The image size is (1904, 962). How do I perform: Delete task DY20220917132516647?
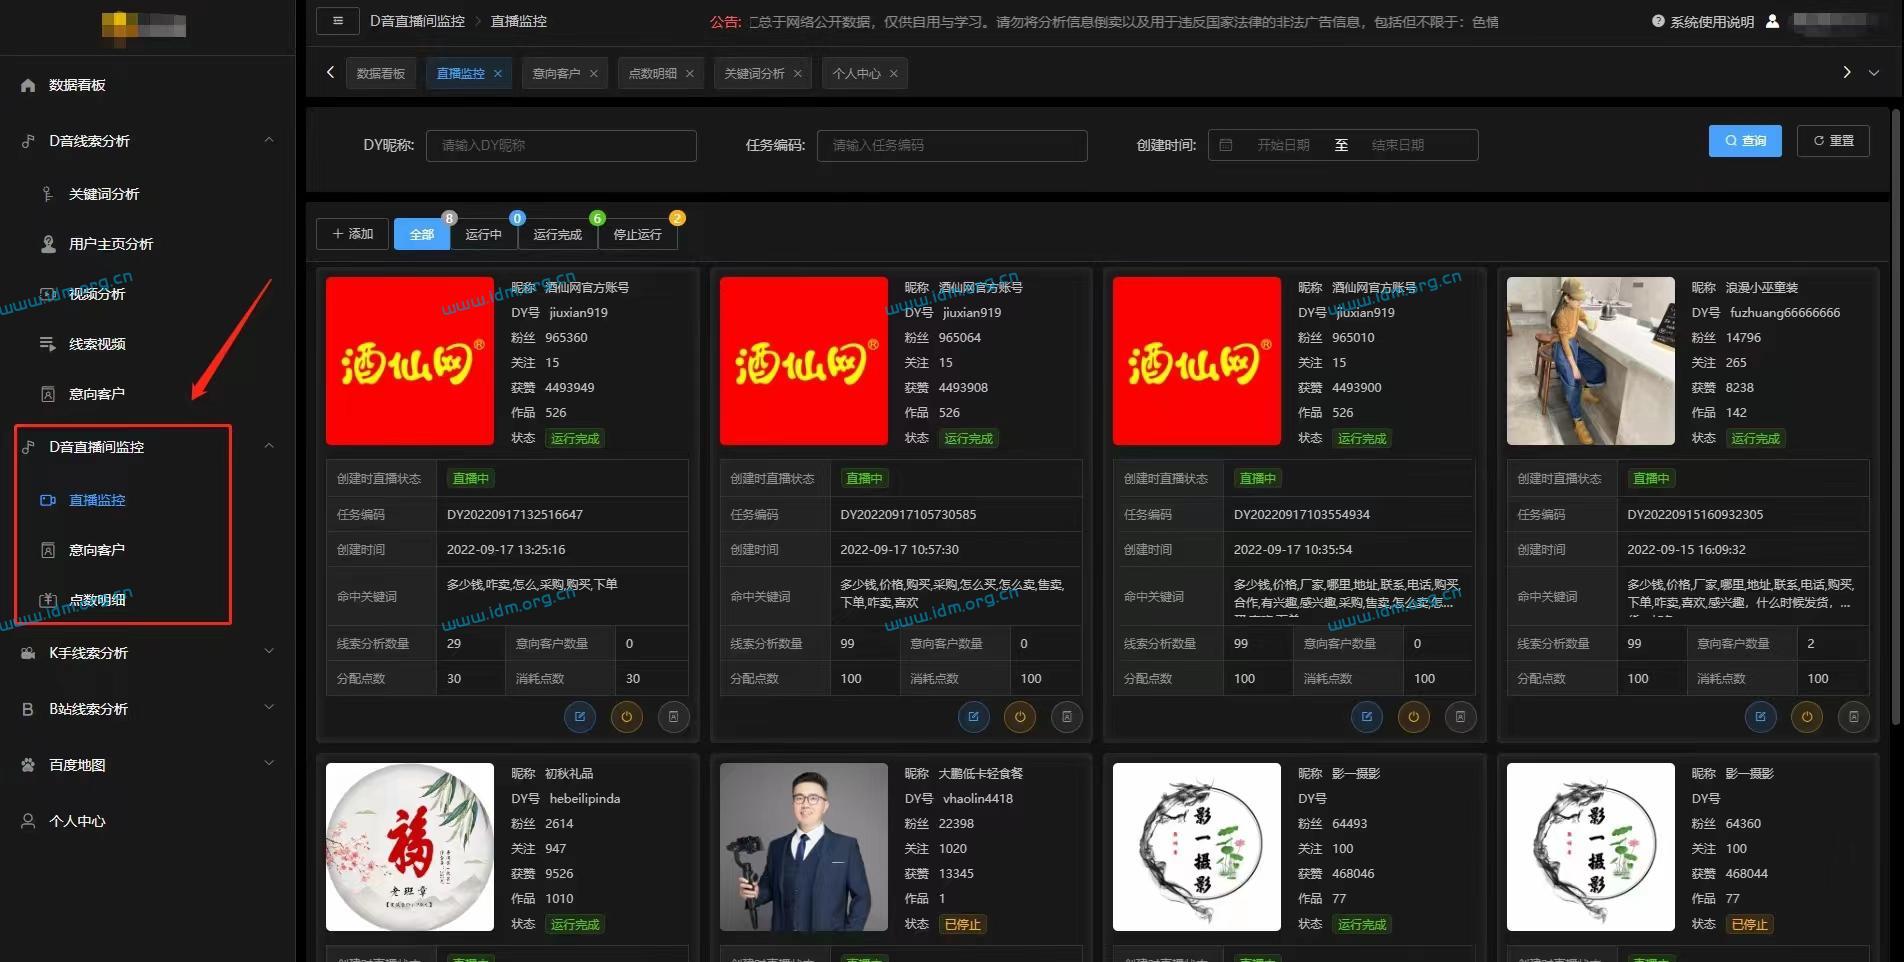(x=673, y=717)
